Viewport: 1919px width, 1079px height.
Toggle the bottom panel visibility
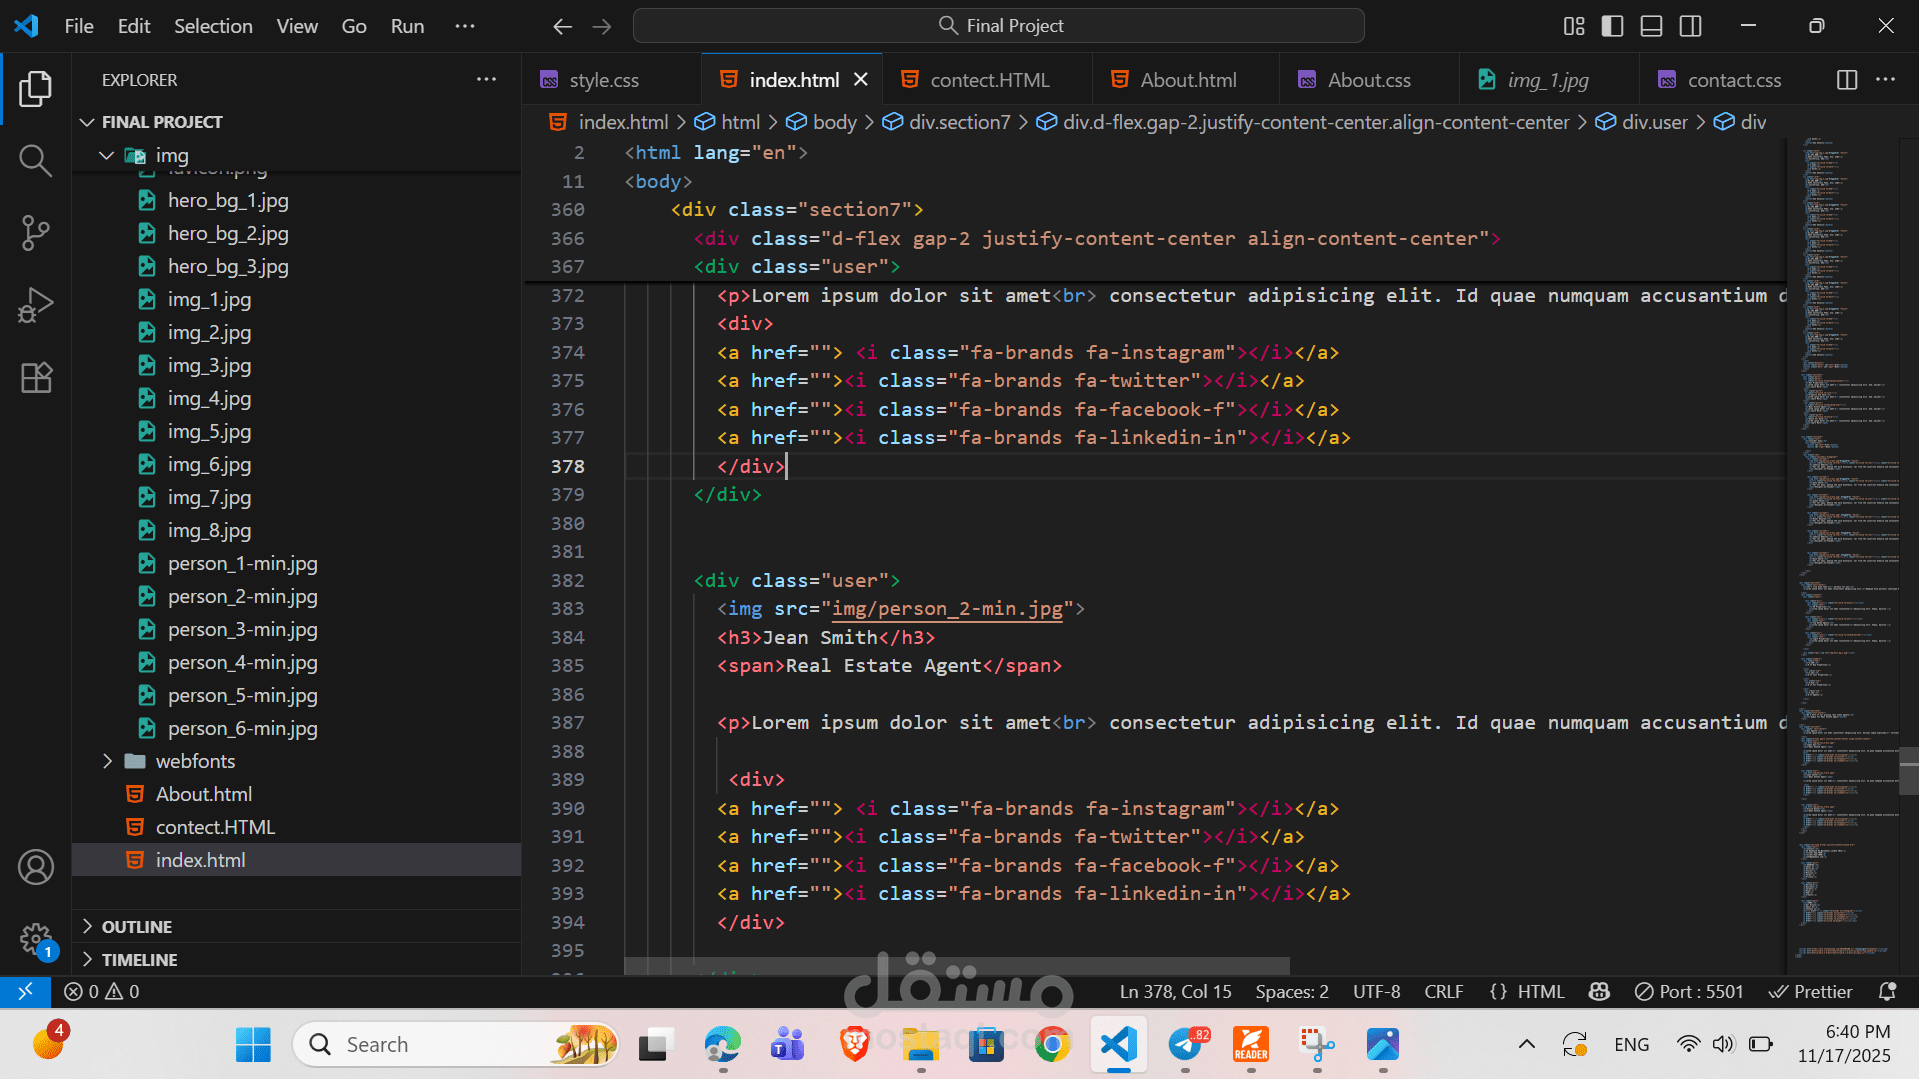tap(1651, 26)
